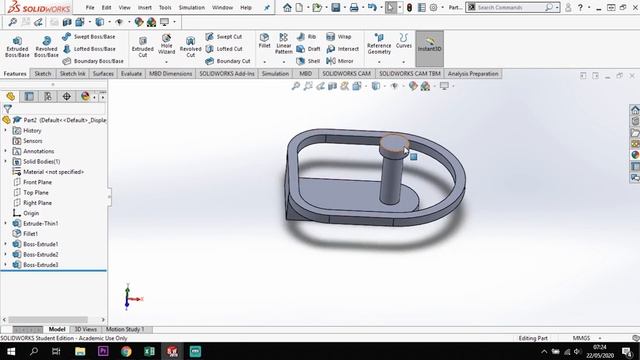This screenshot has height=360, width=640.
Task: Click the Swept Boss/Base command
Action: (89, 37)
